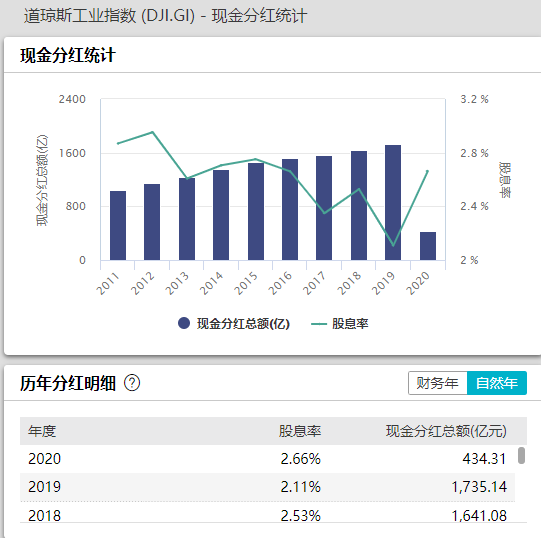This screenshot has height=538, width=541.
Task: Click the 2019 bar in the chart
Action: pyautogui.click(x=393, y=203)
